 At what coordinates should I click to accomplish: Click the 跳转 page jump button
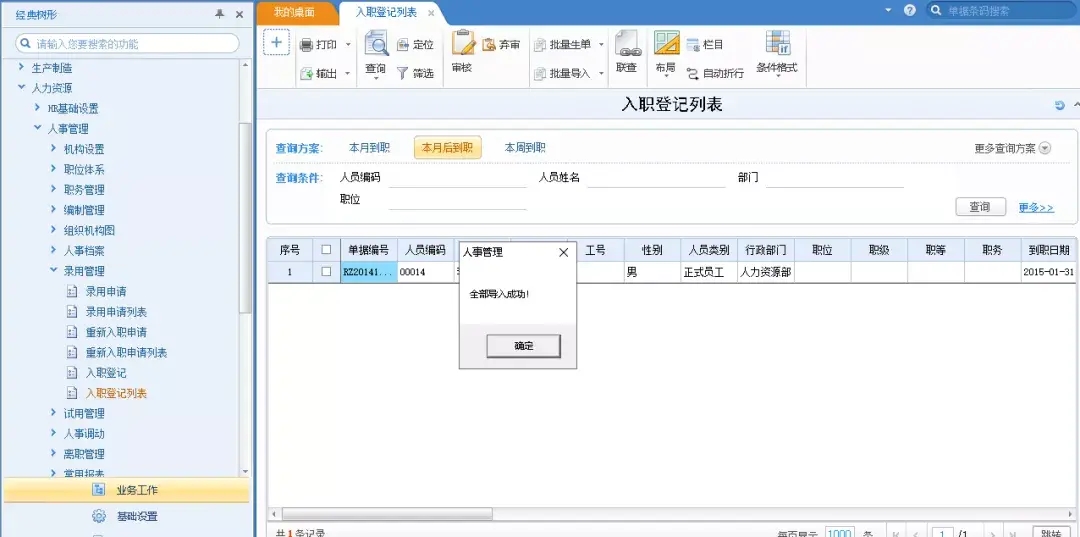click(x=1052, y=533)
